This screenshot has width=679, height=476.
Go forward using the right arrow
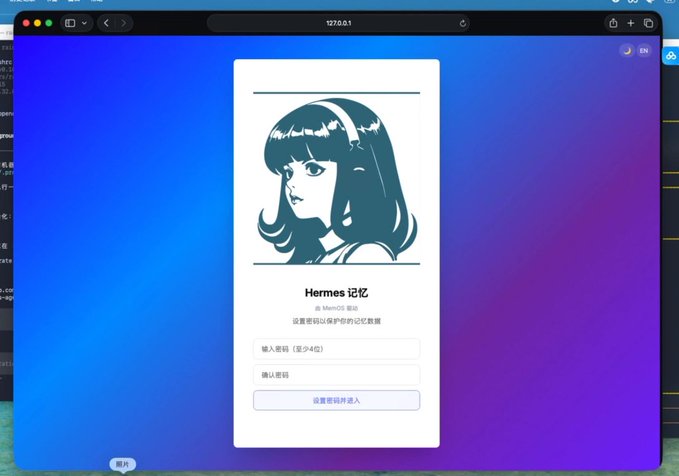124,23
